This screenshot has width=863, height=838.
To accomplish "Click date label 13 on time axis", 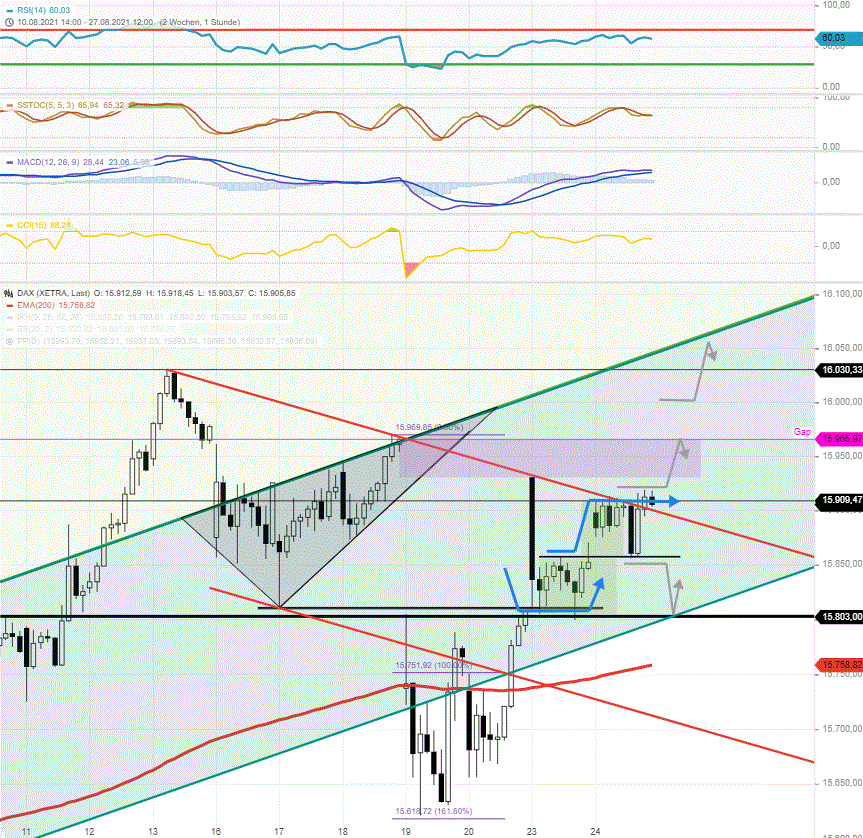I will [x=153, y=831].
